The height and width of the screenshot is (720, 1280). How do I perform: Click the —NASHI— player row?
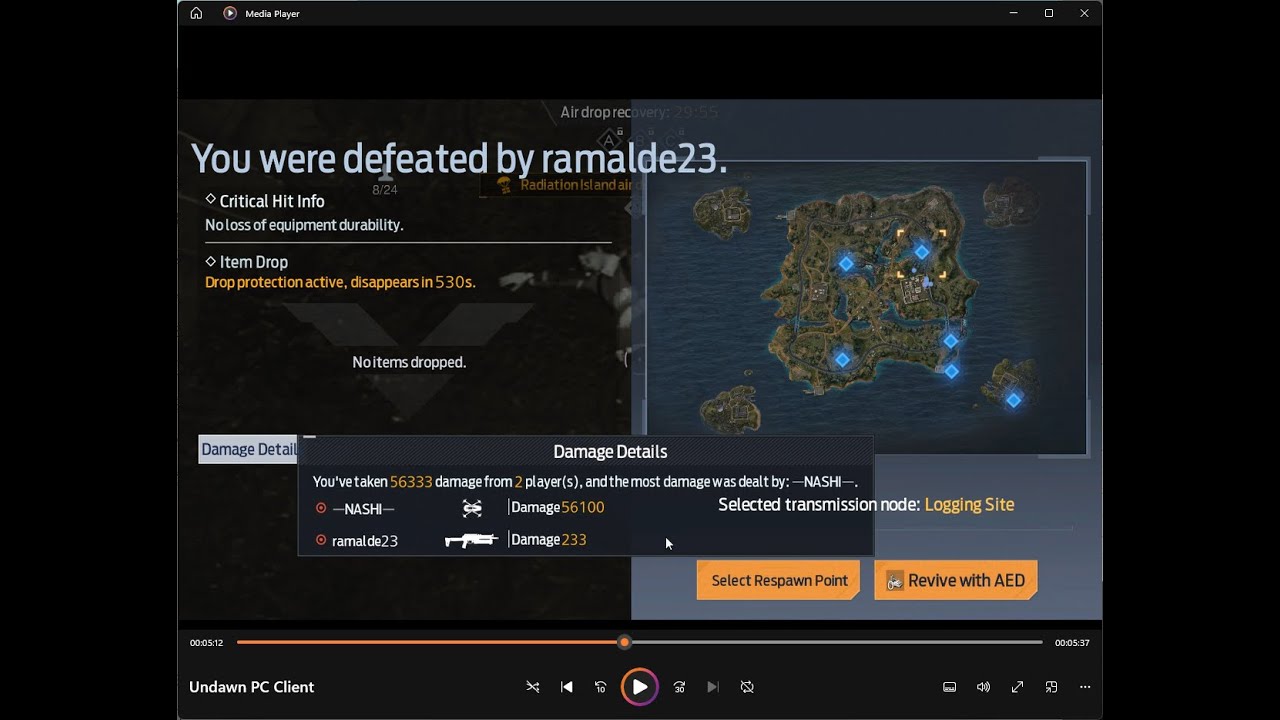pos(585,508)
